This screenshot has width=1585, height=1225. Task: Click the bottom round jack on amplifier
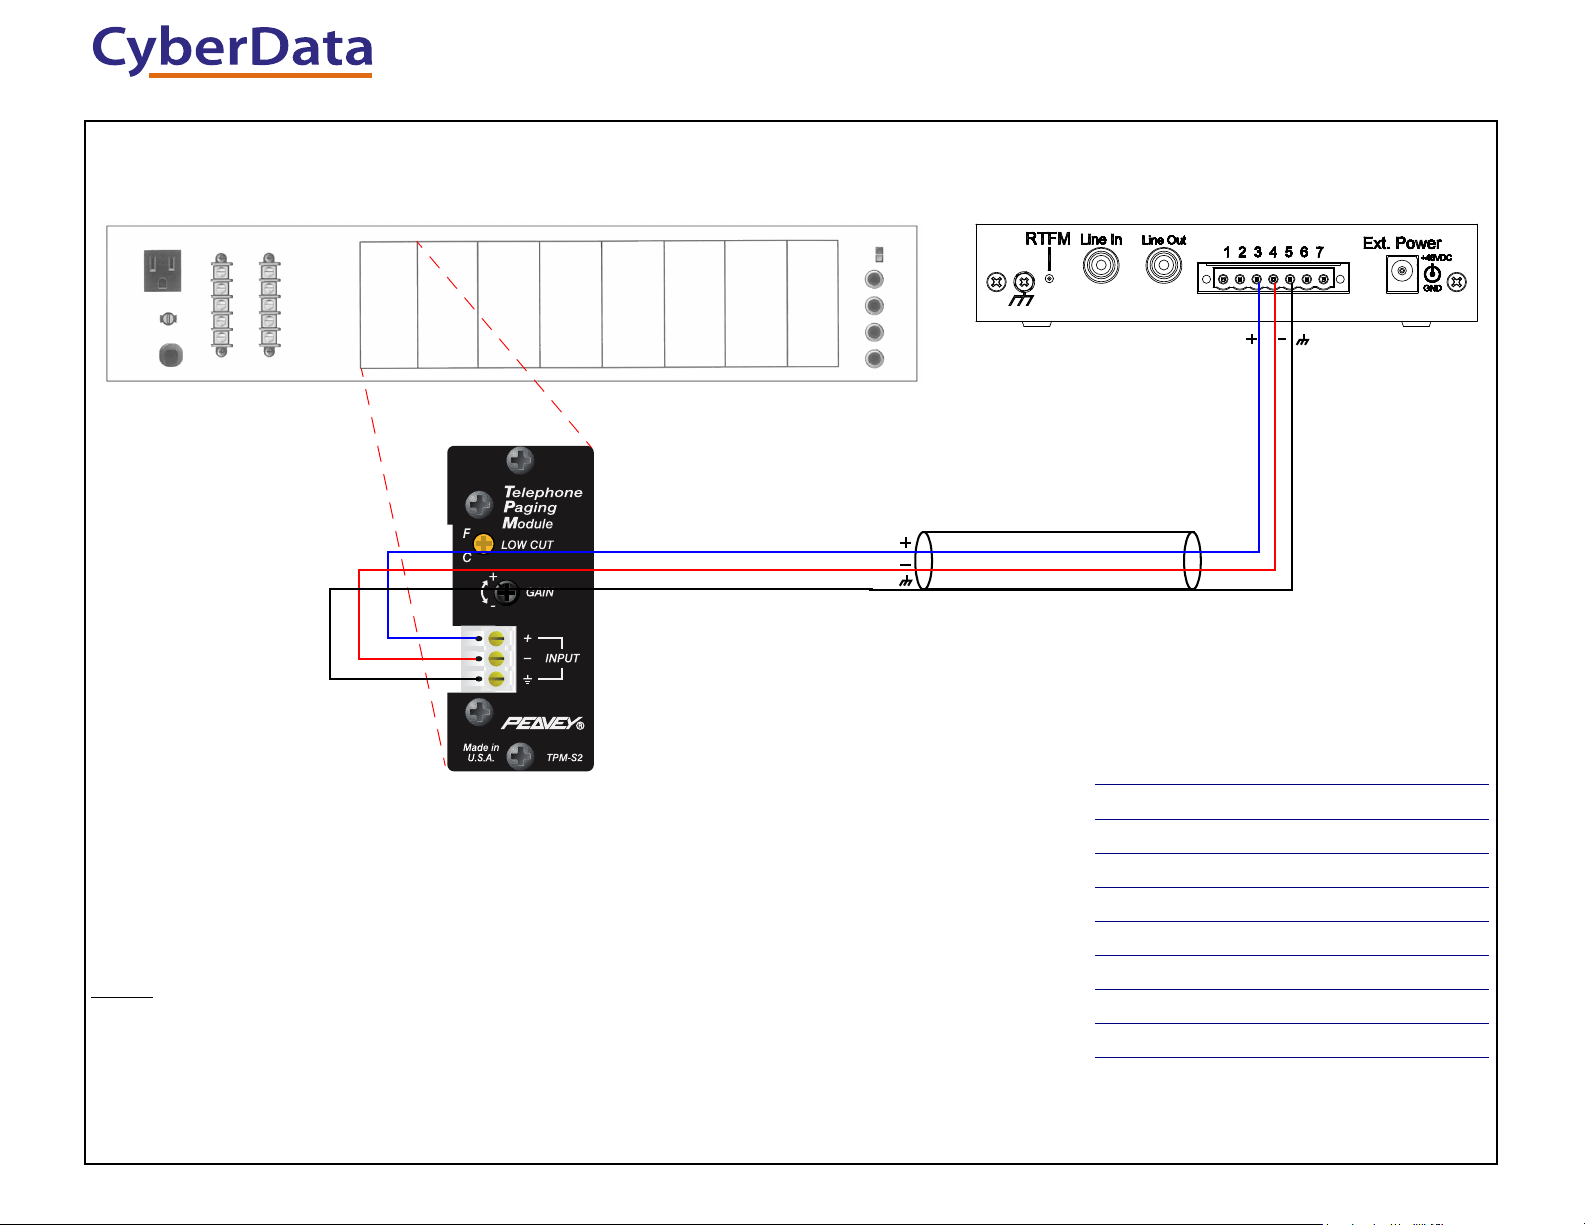(x=874, y=359)
